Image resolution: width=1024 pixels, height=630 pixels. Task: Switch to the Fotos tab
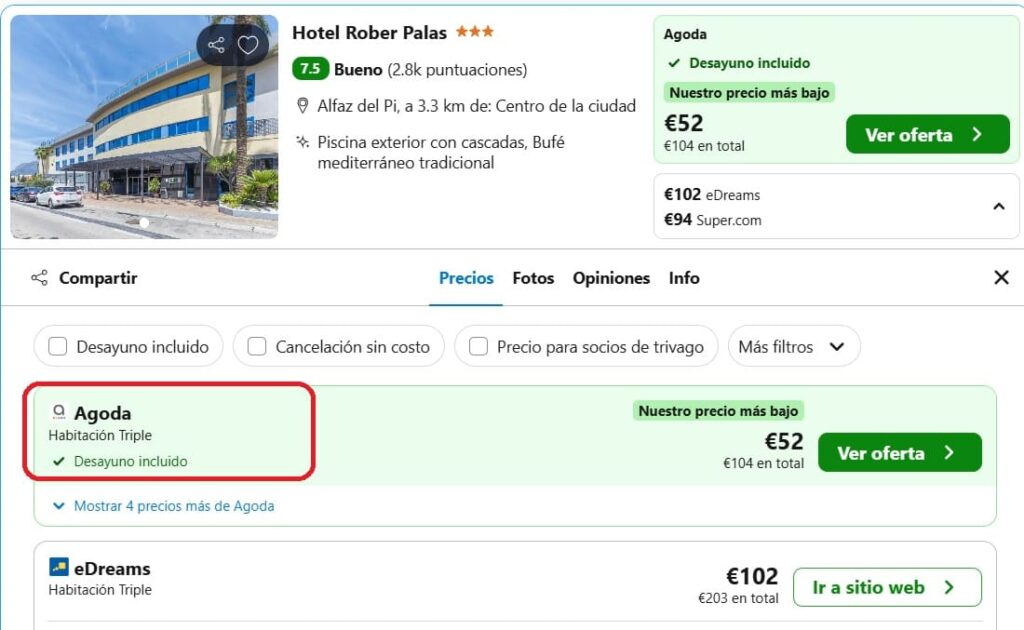point(533,278)
